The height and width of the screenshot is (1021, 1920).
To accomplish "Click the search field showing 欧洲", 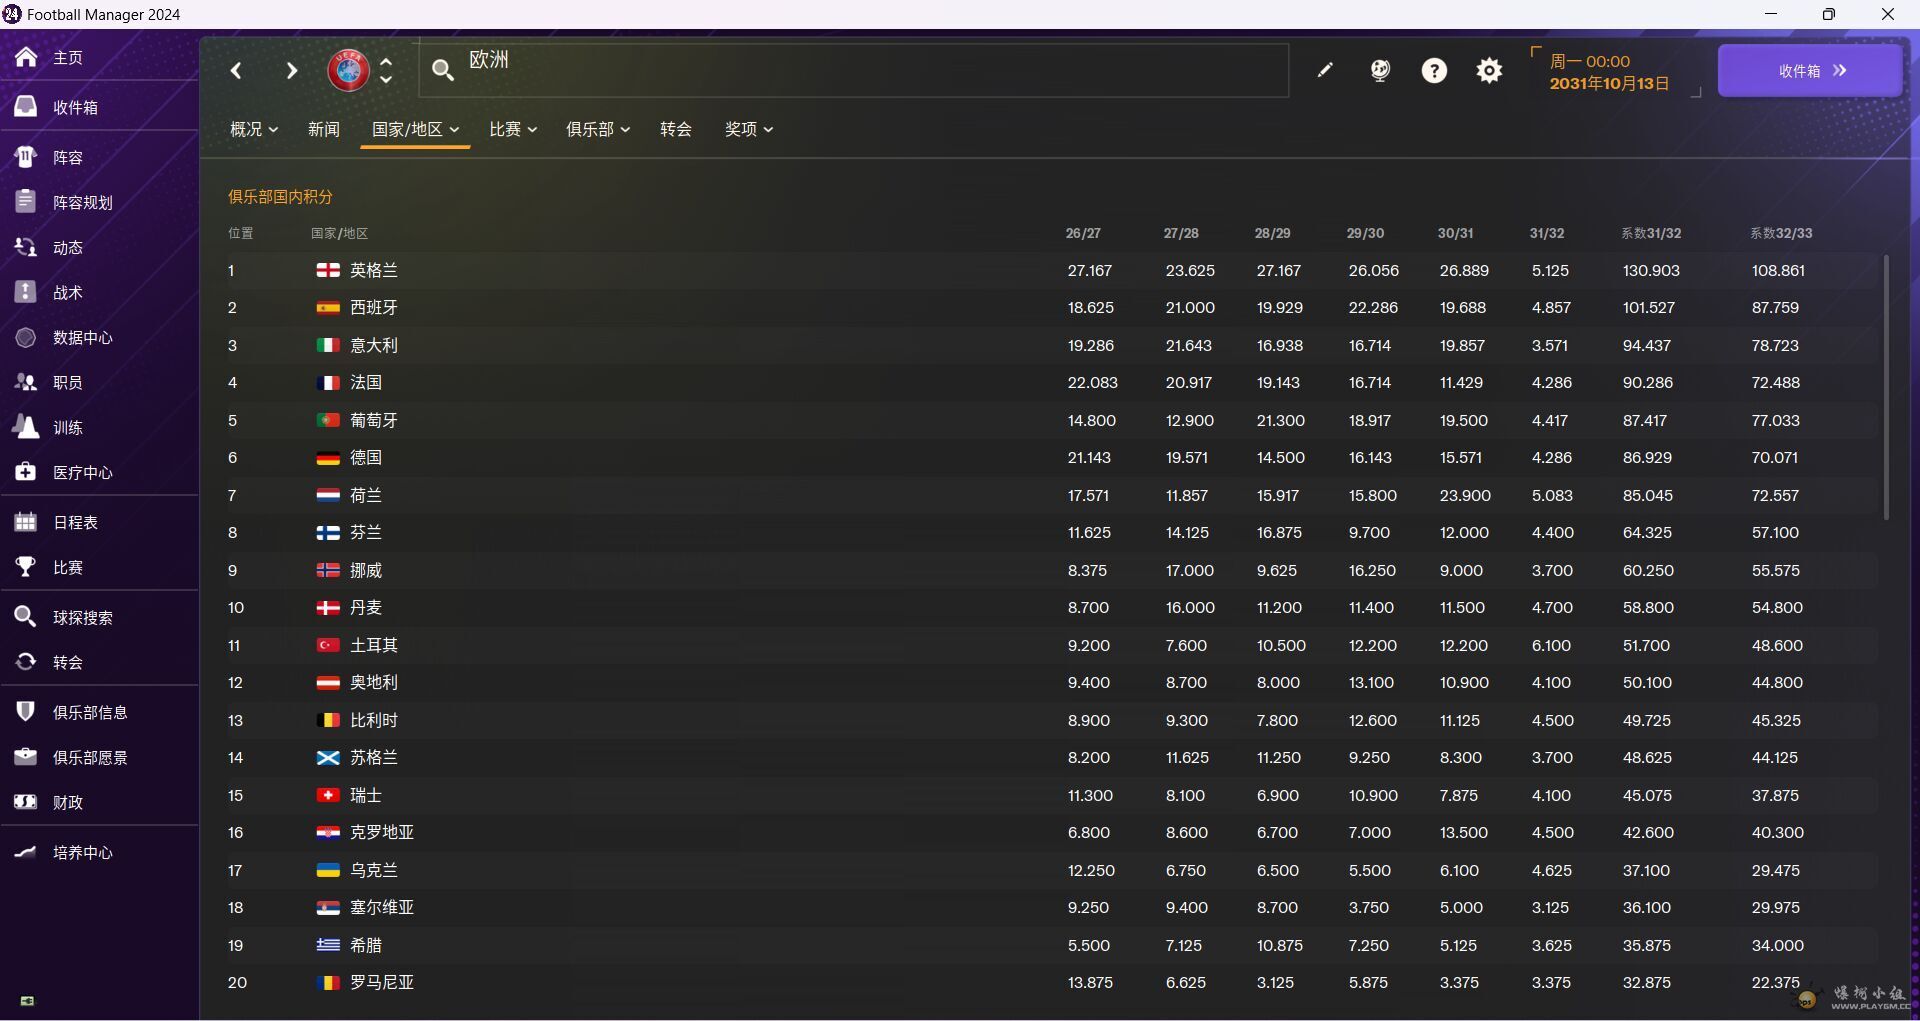I will pyautogui.click(x=855, y=70).
